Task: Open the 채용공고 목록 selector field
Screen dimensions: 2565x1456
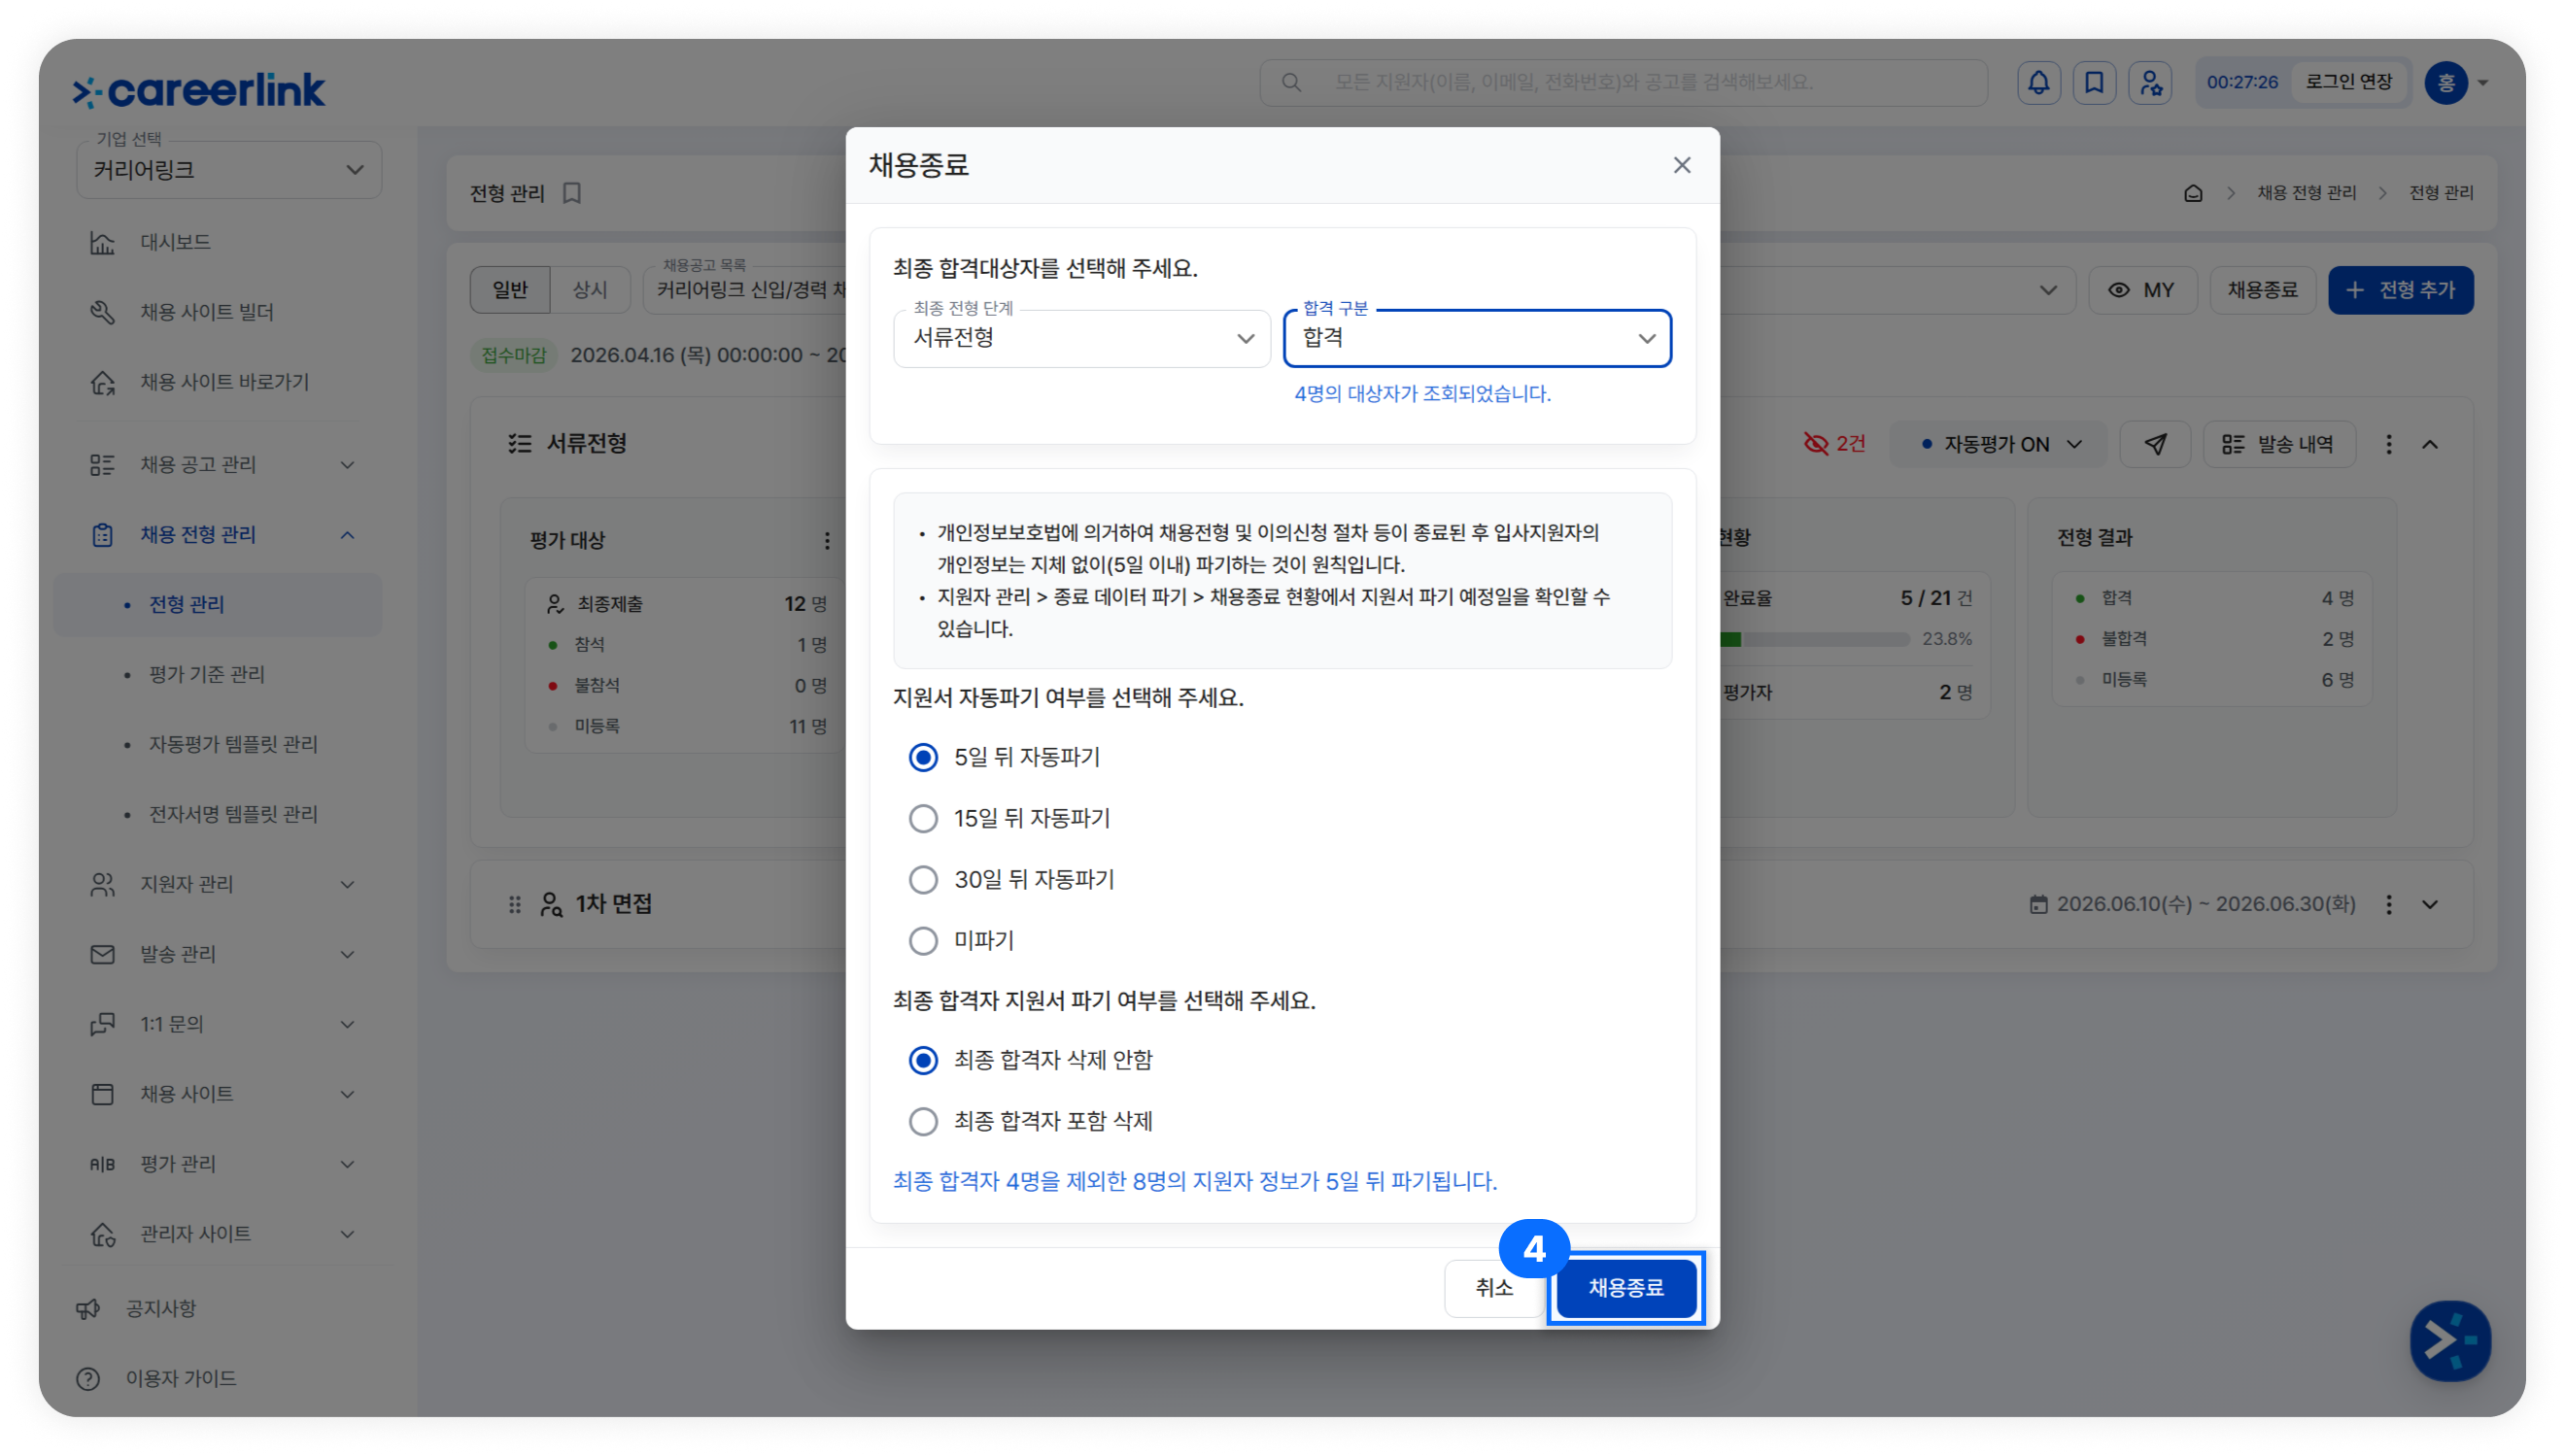Action: pyautogui.click(x=1360, y=290)
